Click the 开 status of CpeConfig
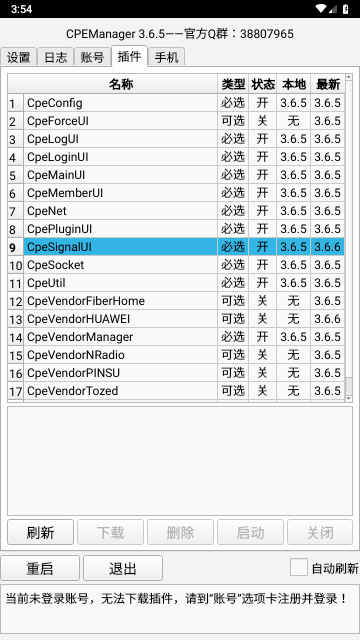 click(x=262, y=103)
